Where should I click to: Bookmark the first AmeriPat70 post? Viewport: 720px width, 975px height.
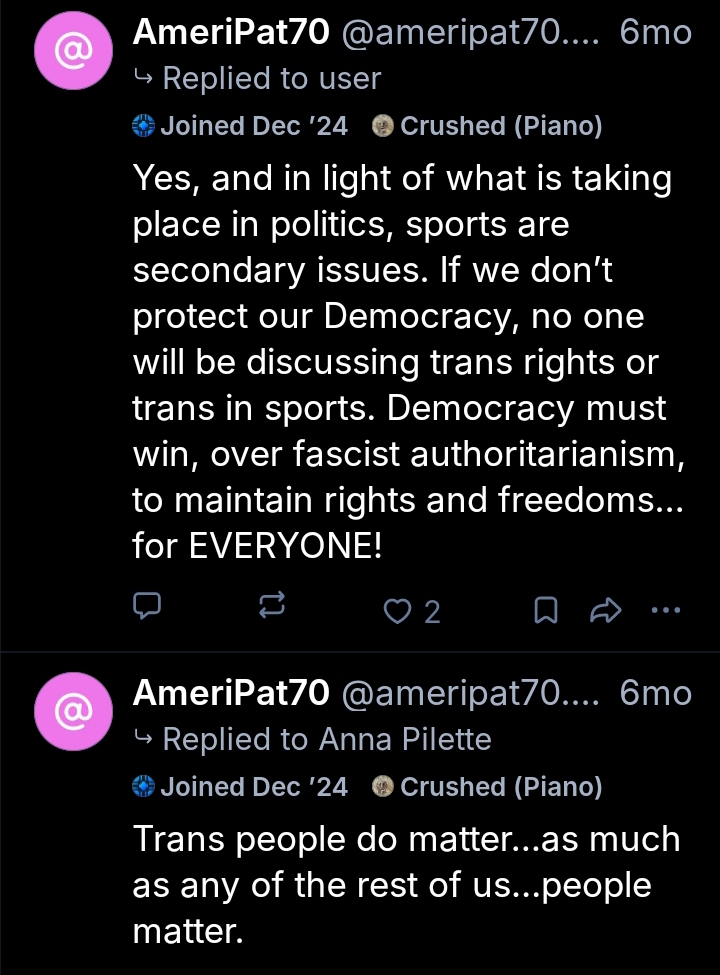pyautogui.click(x=545, y=609)
